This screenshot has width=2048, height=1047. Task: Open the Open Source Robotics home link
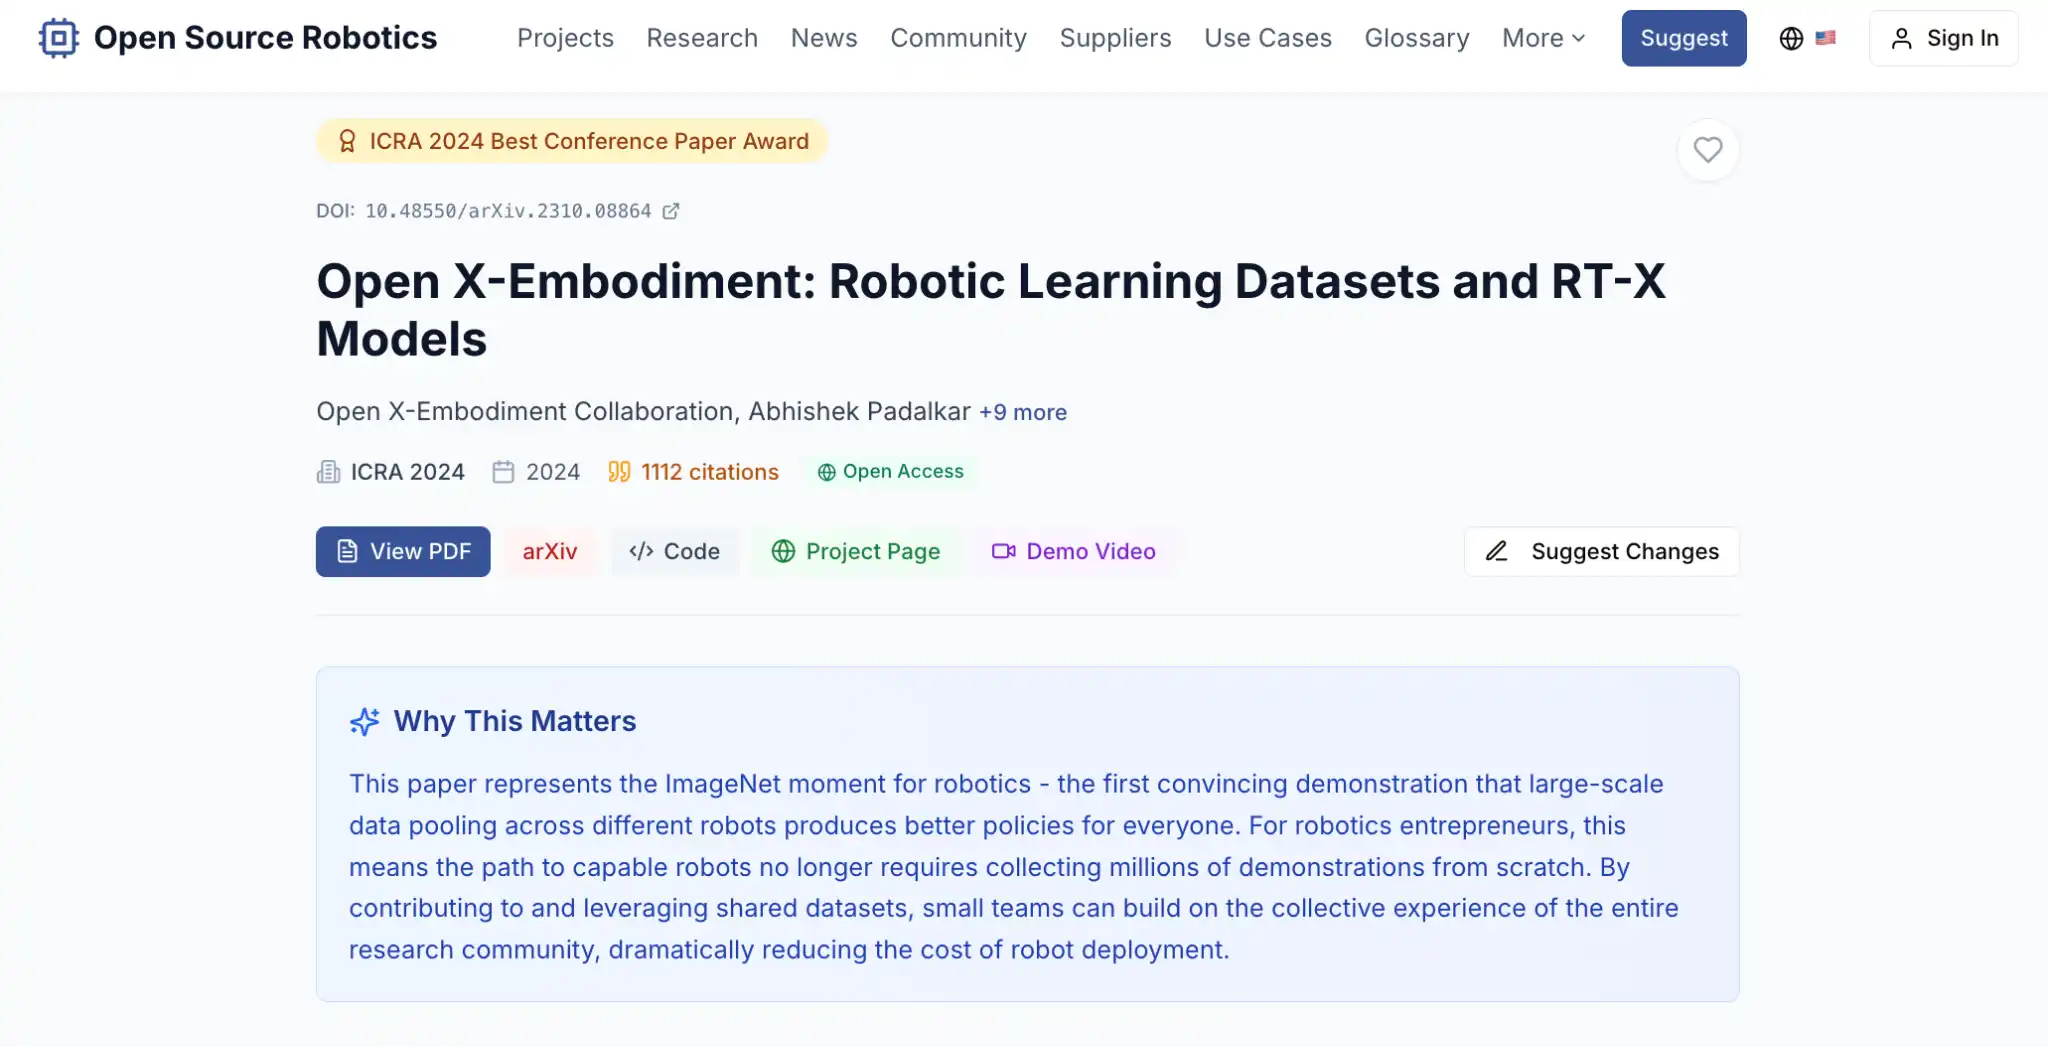[238, 38]
